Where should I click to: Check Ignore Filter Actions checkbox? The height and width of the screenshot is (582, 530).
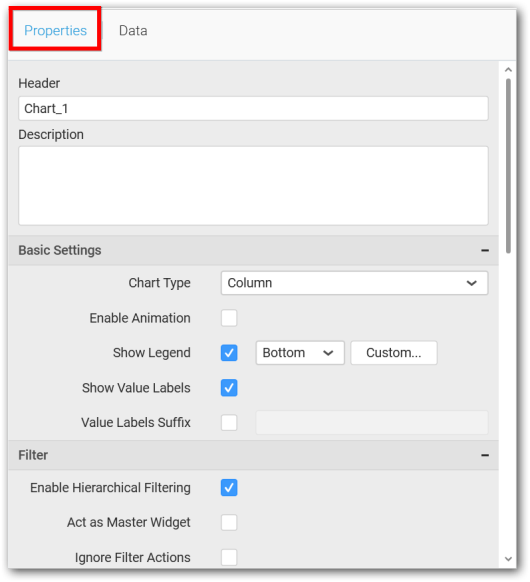point(229,558)
